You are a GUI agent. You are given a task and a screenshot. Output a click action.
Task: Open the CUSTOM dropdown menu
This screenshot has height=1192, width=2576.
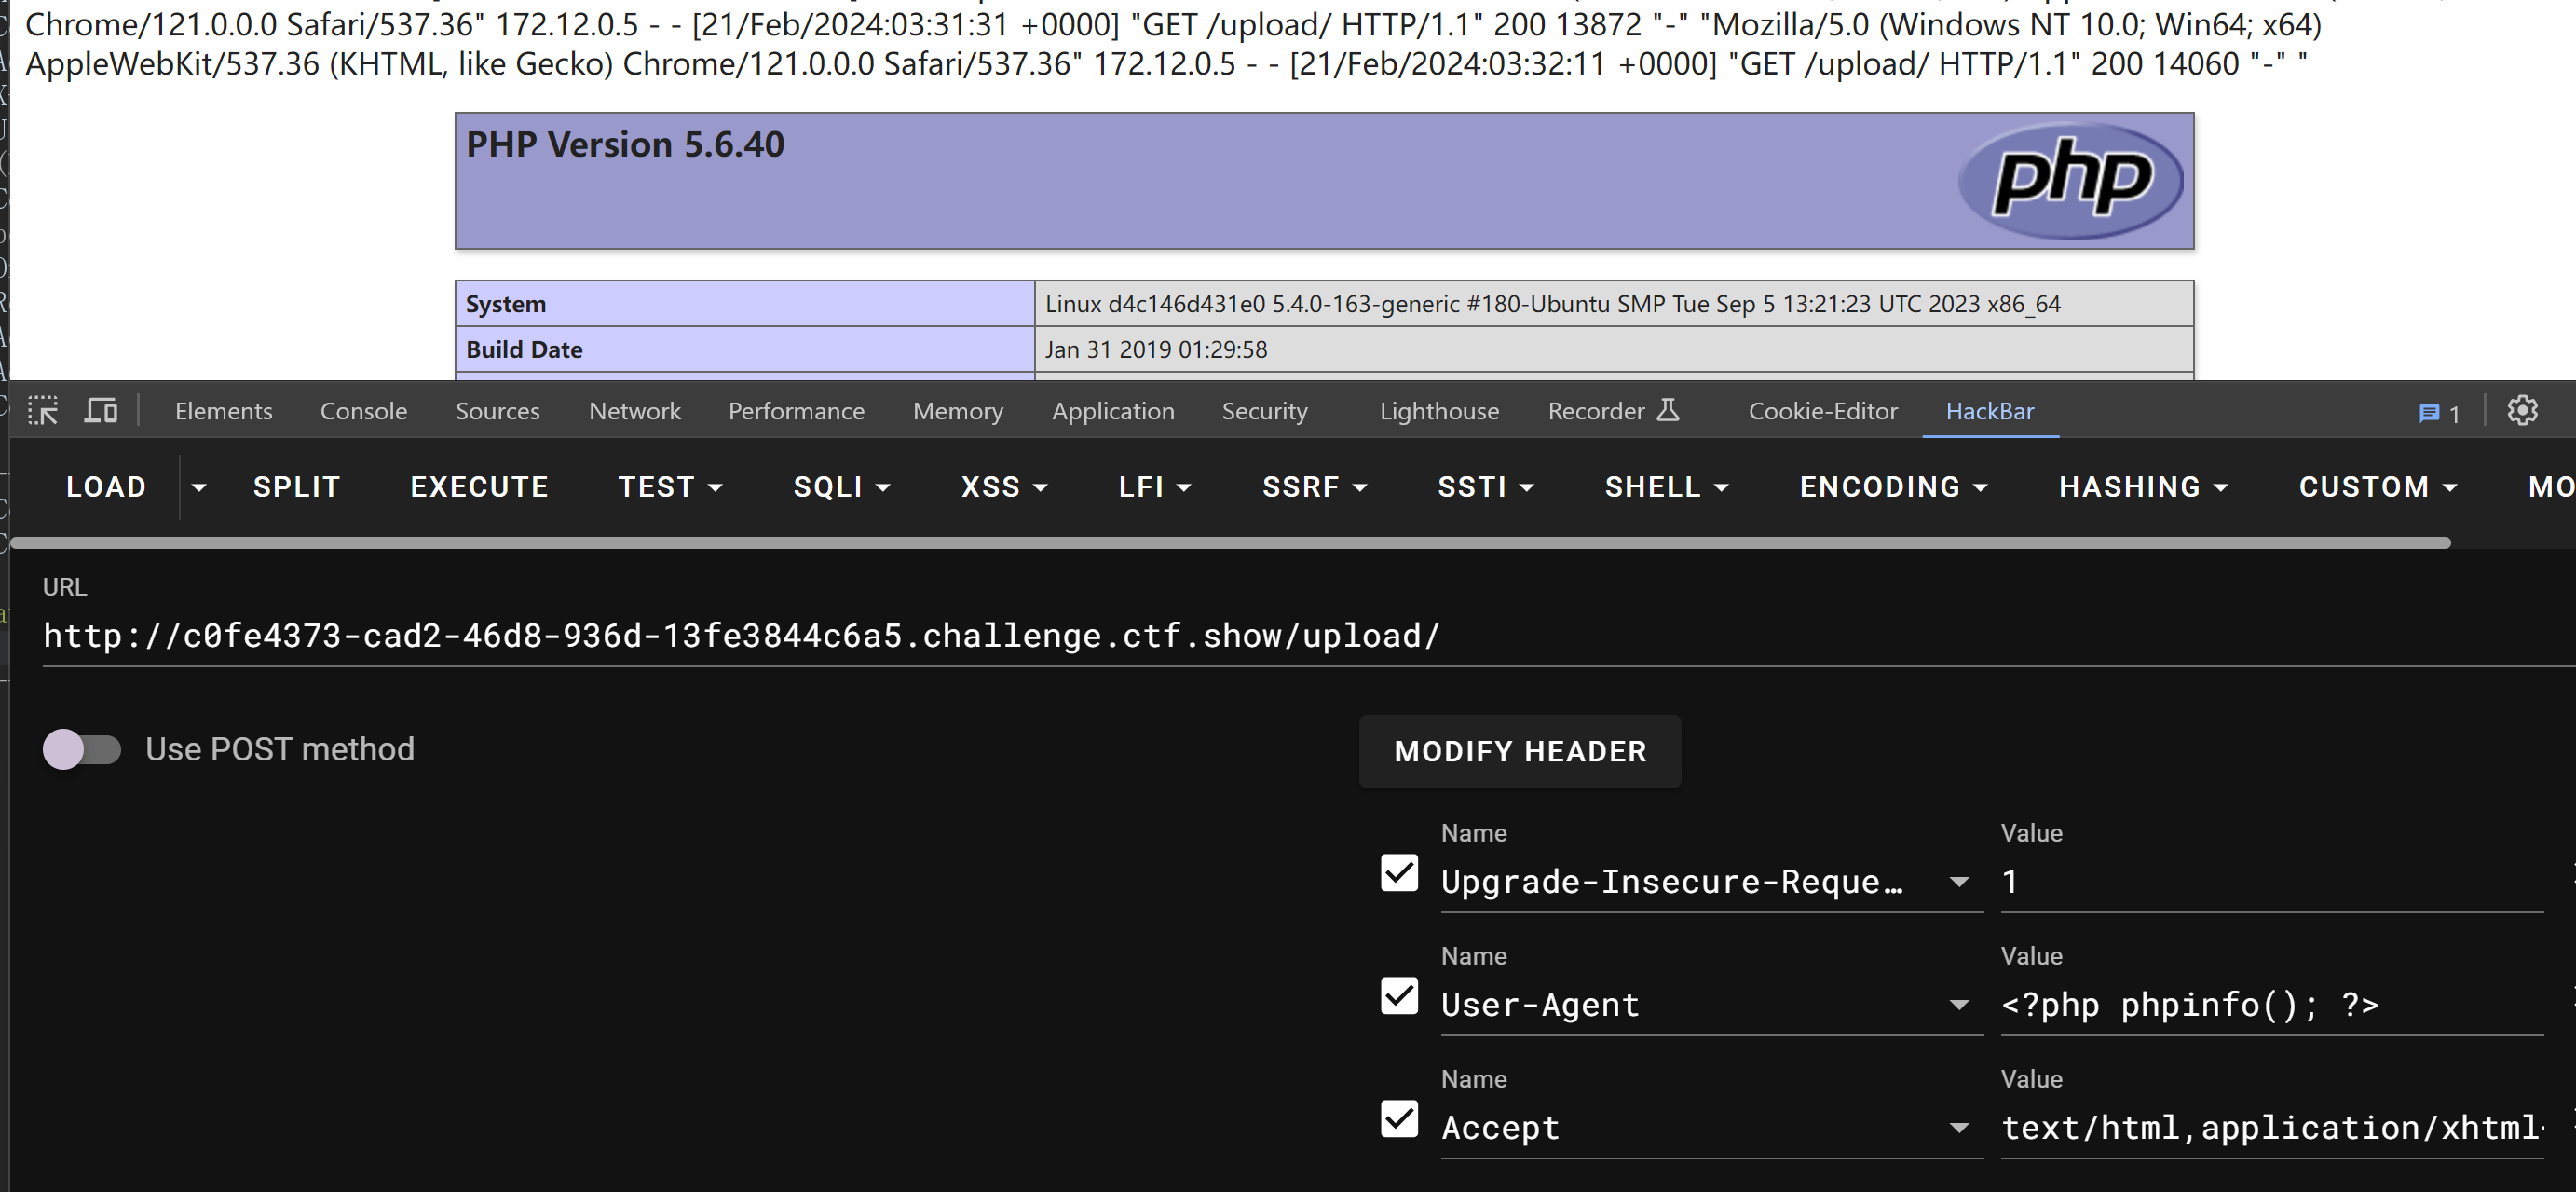[2377, 487]
